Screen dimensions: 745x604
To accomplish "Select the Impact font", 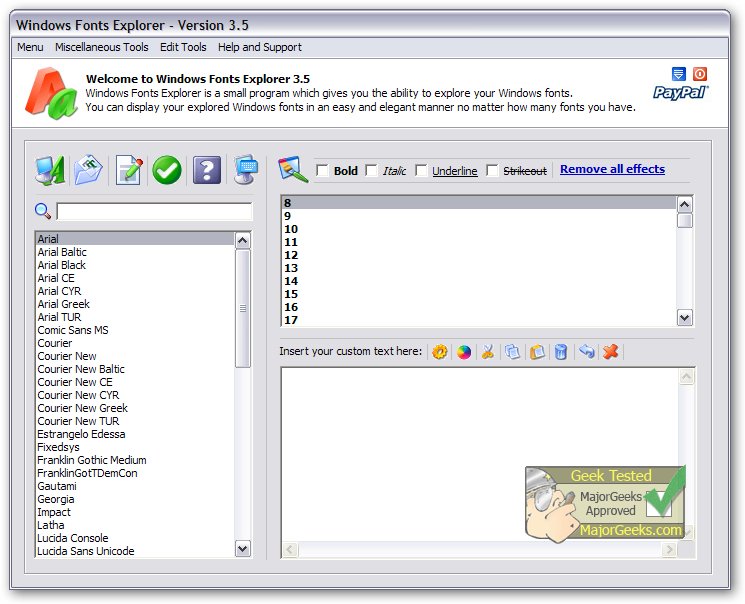I will point(135,512).
